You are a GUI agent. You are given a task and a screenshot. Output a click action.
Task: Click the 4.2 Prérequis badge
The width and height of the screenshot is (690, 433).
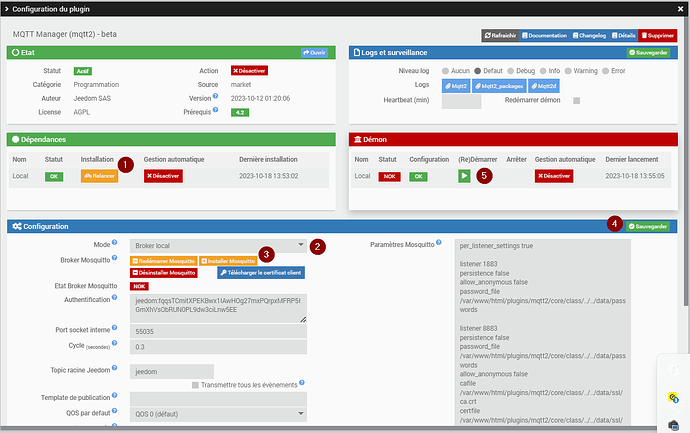pyautogui.click(x=240, y=112)
